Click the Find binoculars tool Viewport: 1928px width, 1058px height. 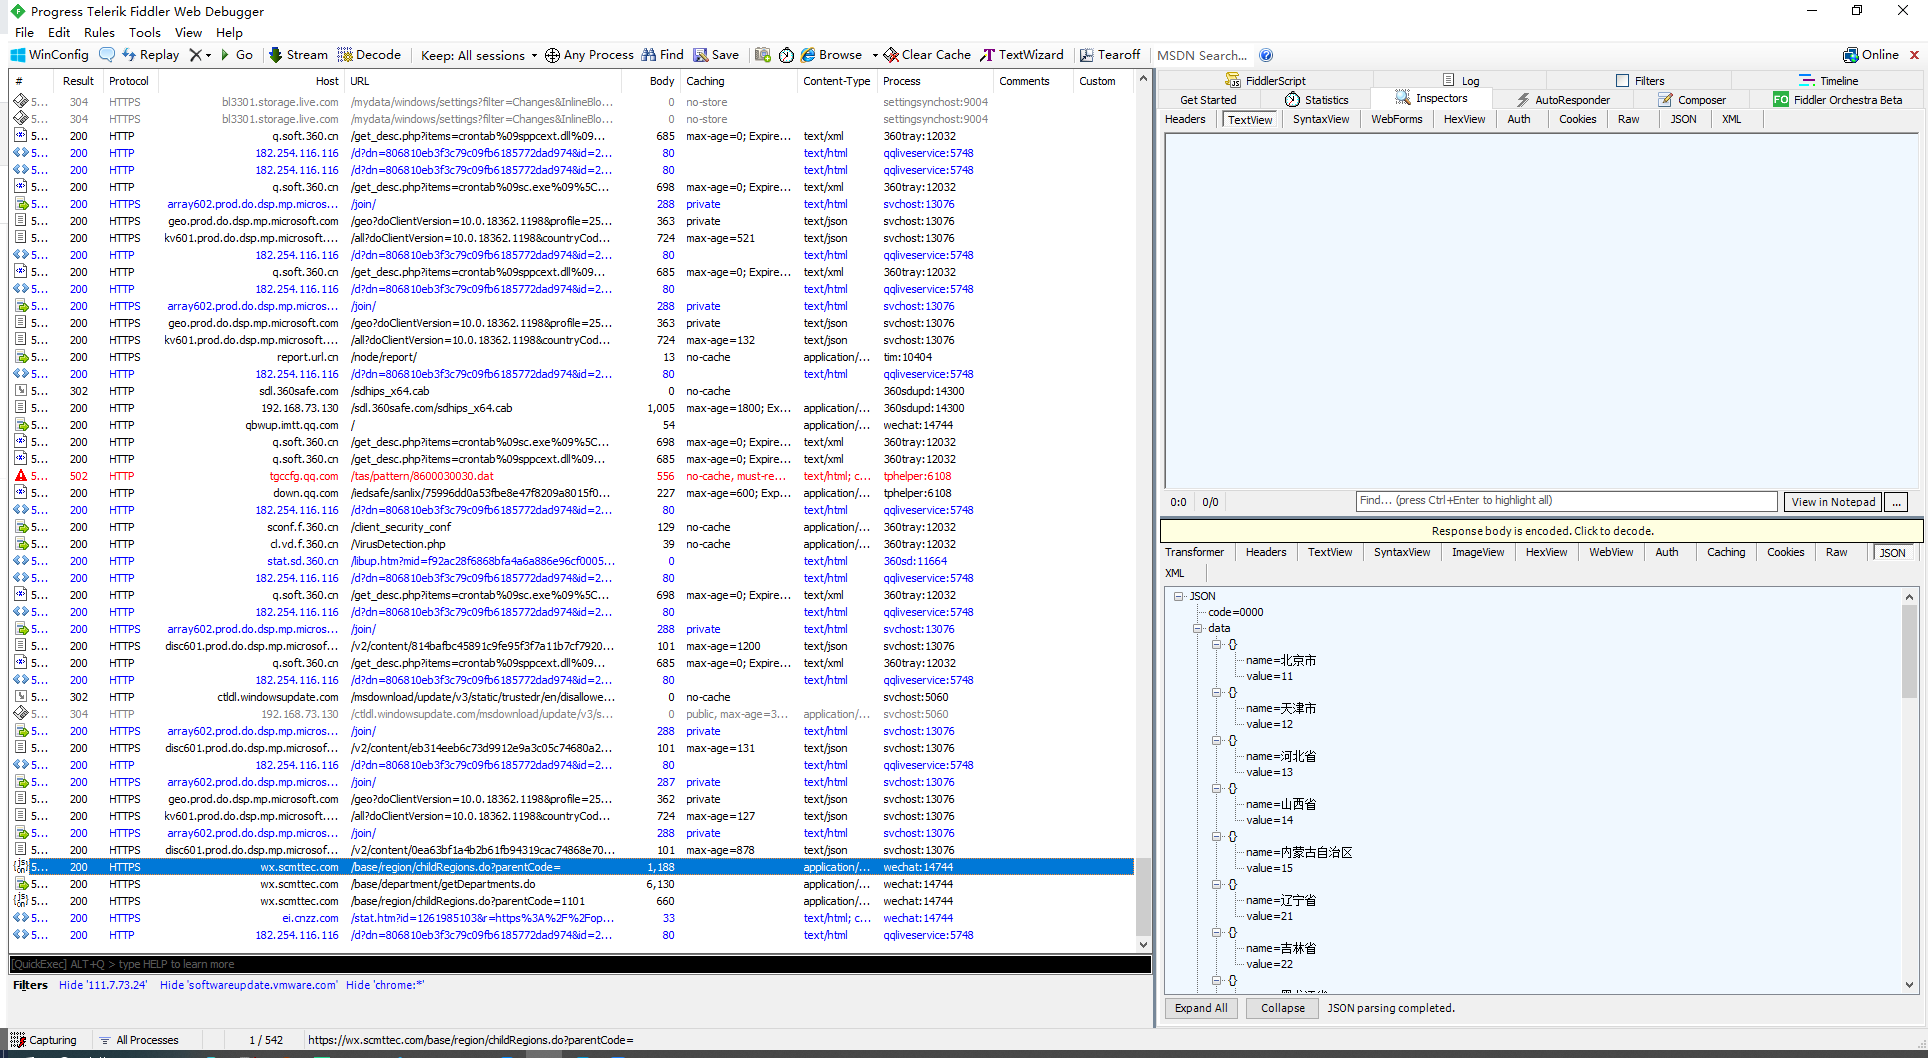(663, 55)
